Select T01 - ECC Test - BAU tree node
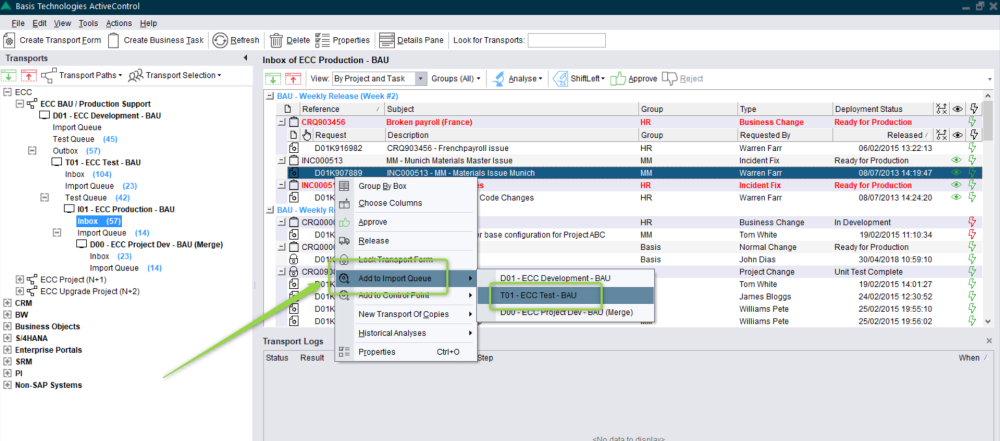Screen dimensions: 1000x441 tap(103, 163)
